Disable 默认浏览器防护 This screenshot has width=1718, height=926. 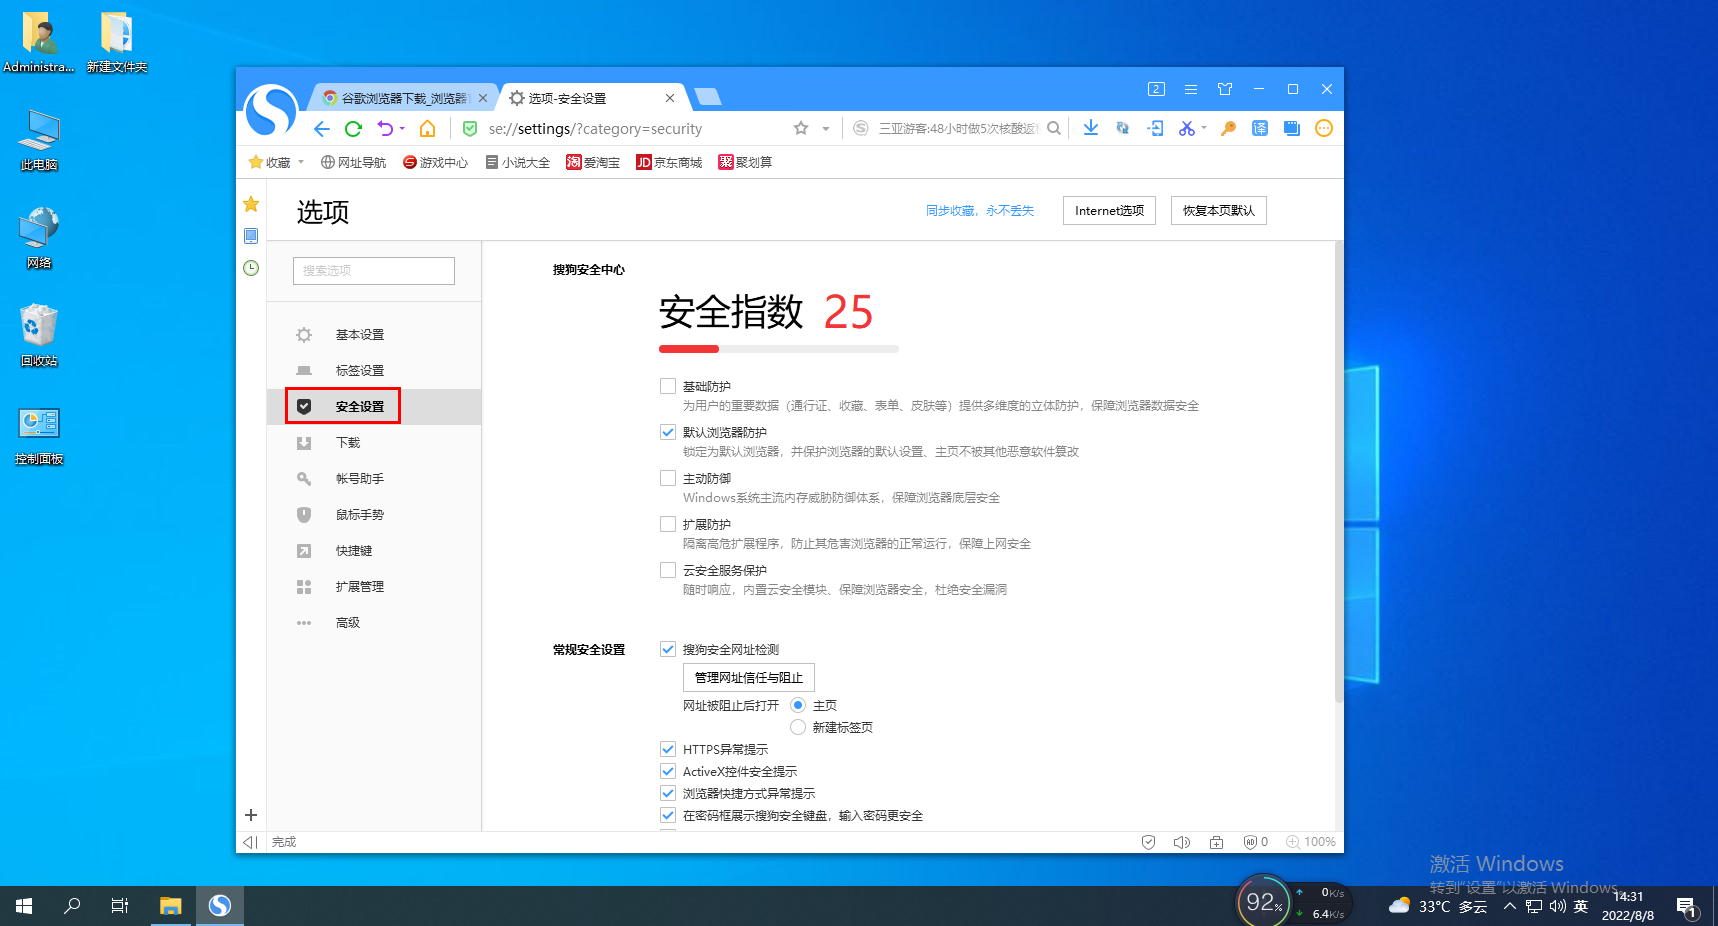(667, 432)
